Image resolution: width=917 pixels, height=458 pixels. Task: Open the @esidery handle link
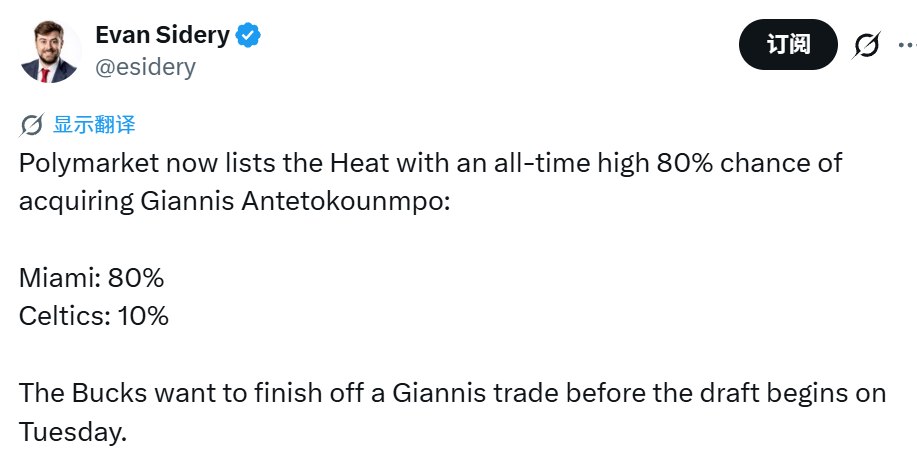coord(145,67)
